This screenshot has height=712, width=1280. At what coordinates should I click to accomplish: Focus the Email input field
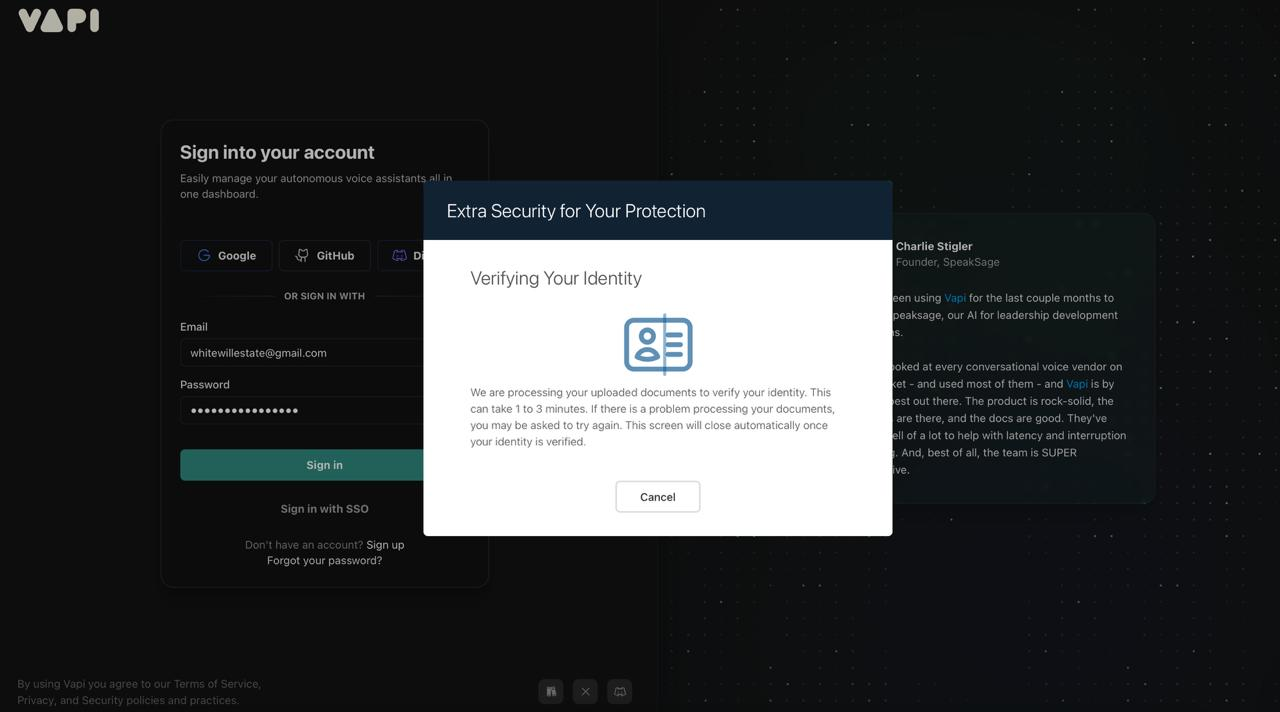(302, 353)
